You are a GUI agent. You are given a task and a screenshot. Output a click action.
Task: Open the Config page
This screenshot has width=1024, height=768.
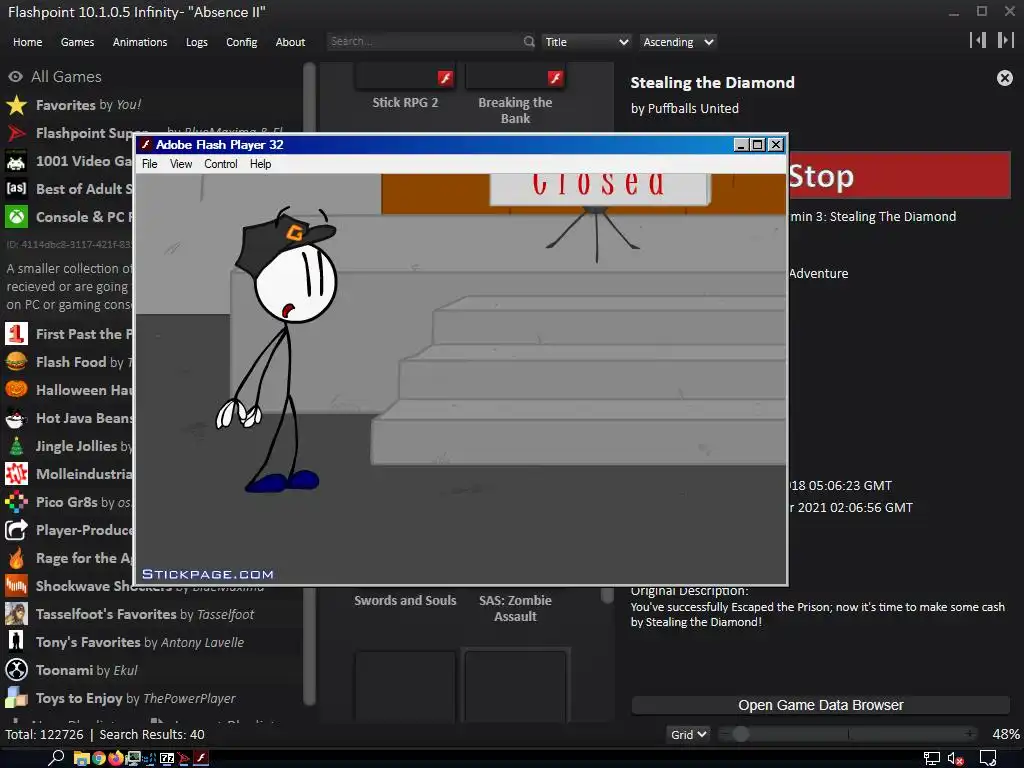(242, 42)
